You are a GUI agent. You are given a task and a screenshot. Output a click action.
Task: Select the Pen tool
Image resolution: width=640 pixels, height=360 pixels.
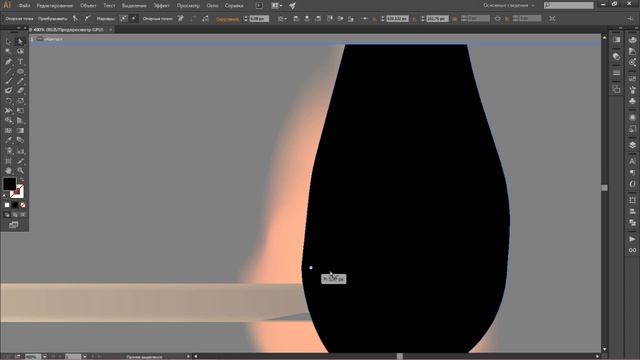tap(9, 62)
